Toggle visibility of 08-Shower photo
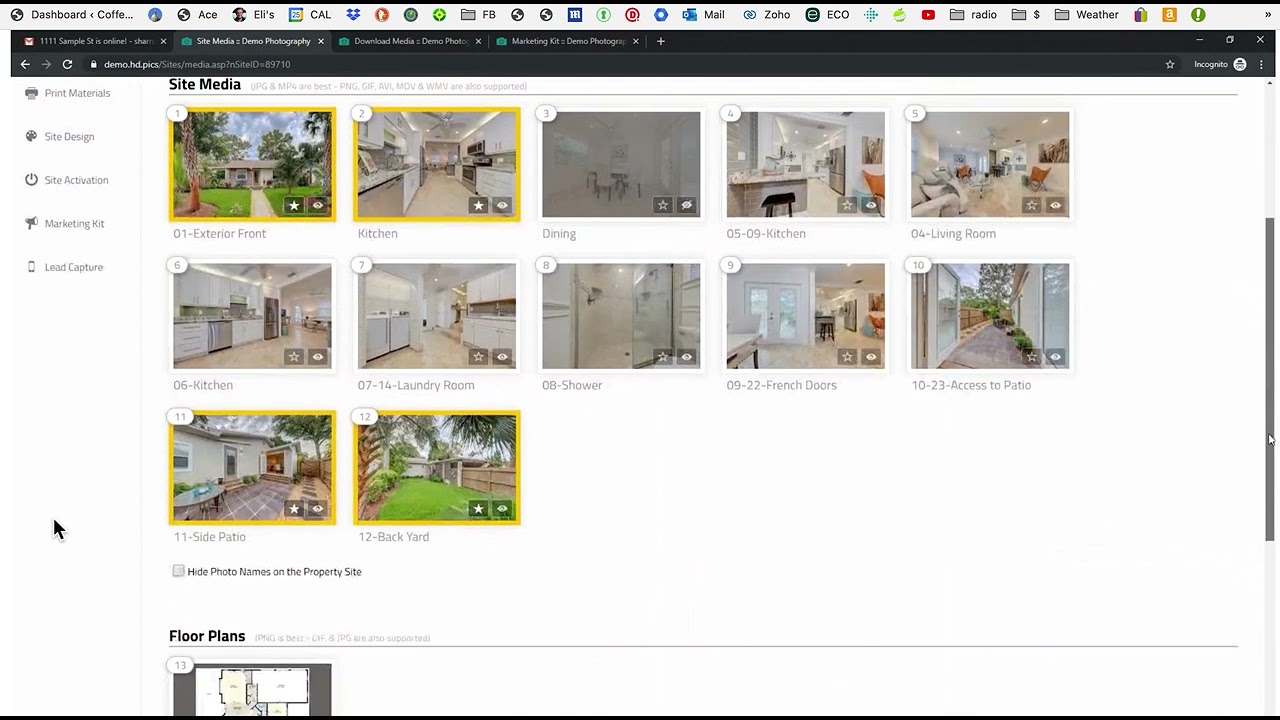Image resolution: width=1280 pixels, height=720 pixels. coord(686,357)
